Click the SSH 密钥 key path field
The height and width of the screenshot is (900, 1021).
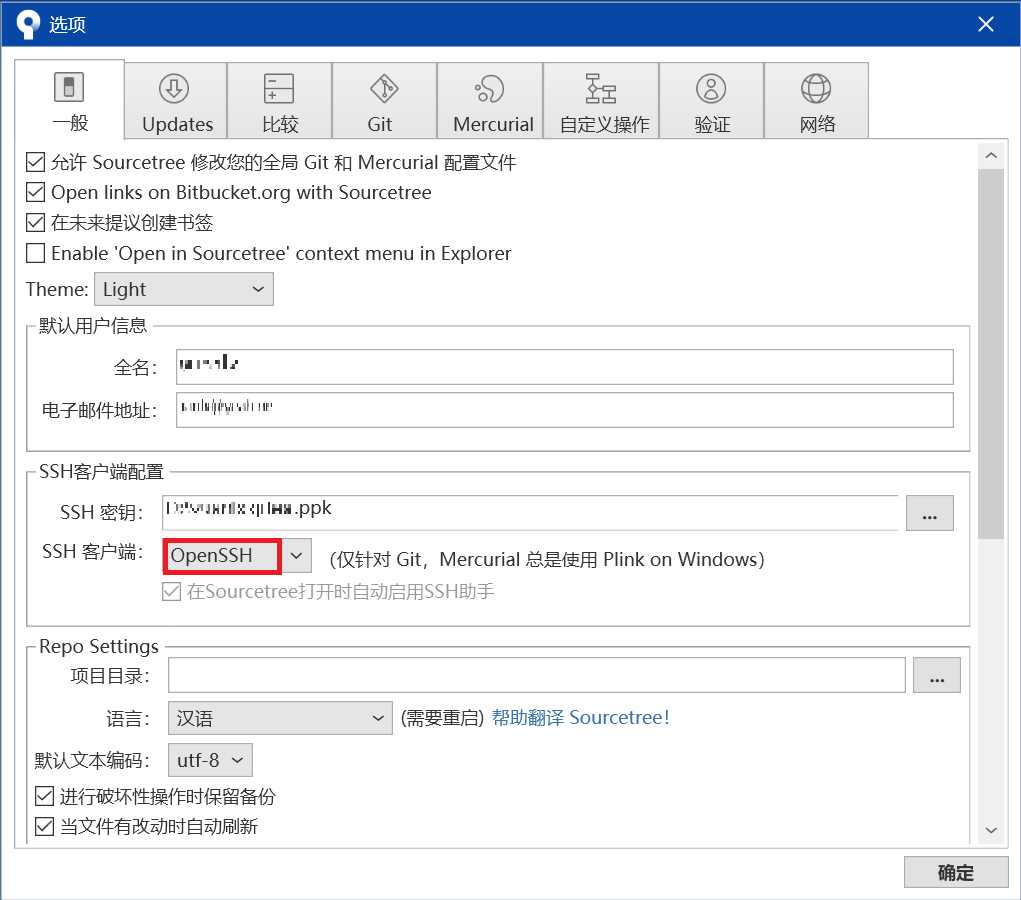[x=530, y=513]
